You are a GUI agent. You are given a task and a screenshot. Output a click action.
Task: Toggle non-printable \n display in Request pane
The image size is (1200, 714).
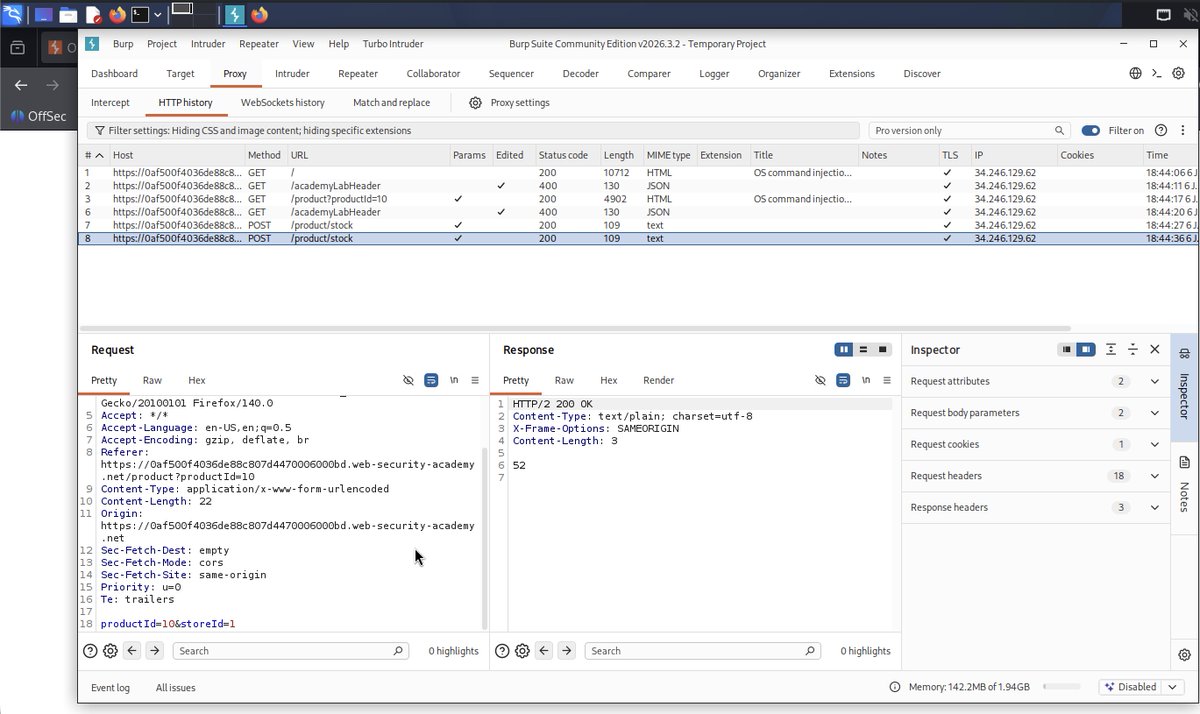454,380
